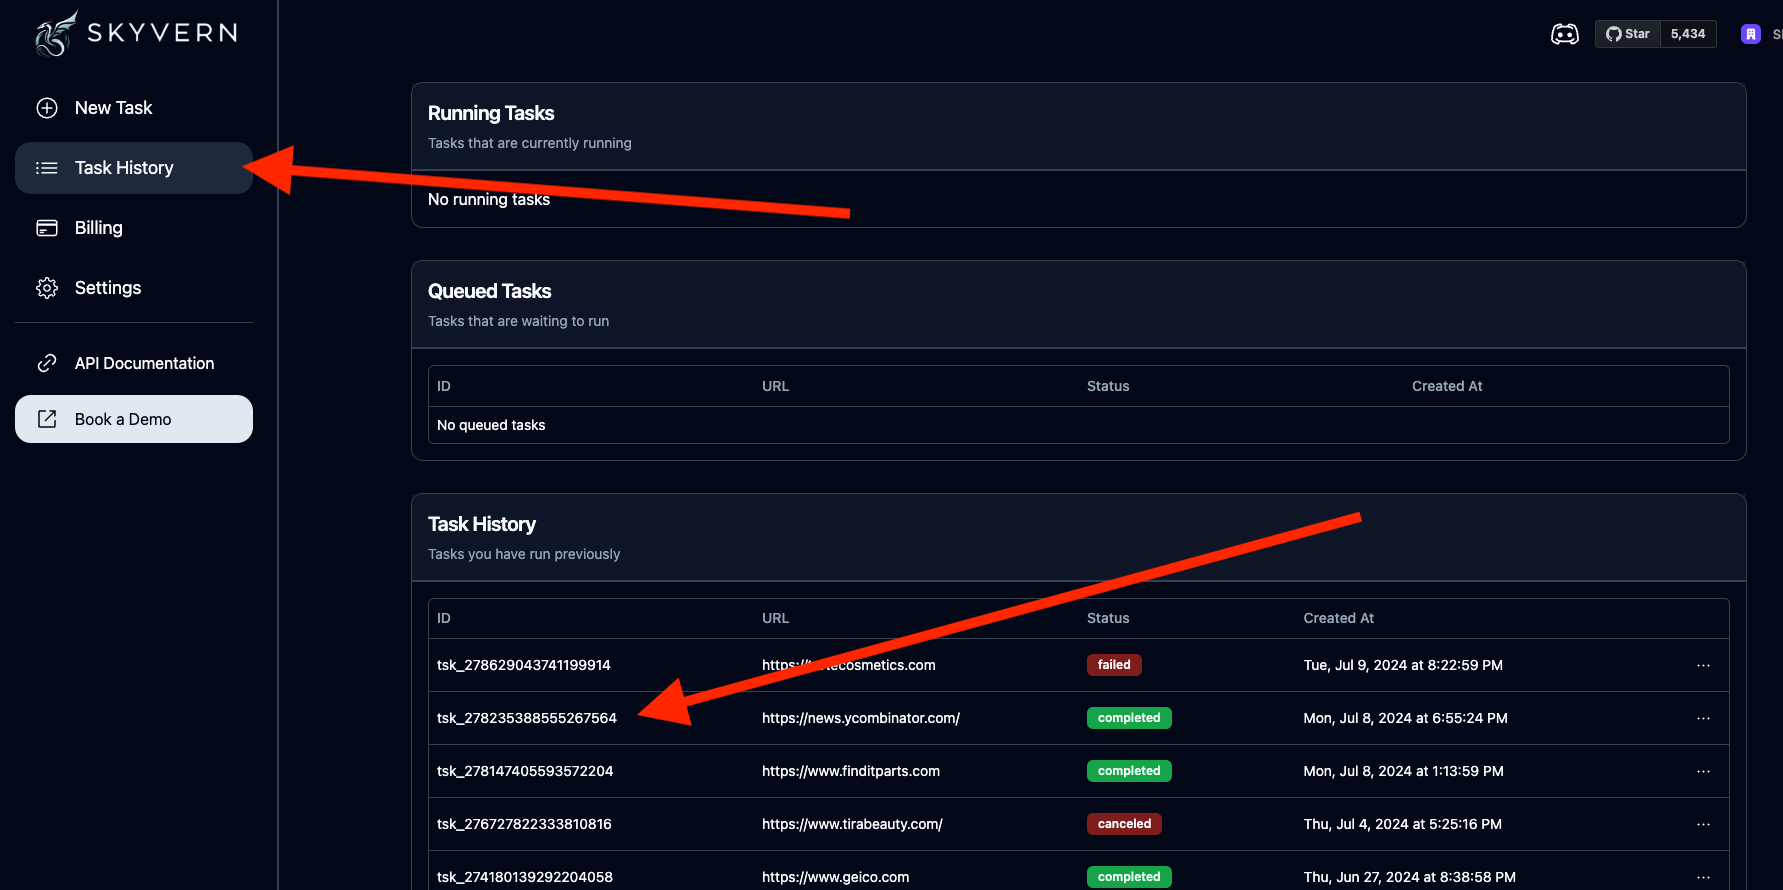Click the API Documentation link icon
This screenshot has width=1783, height=890.
coord(47,363)
